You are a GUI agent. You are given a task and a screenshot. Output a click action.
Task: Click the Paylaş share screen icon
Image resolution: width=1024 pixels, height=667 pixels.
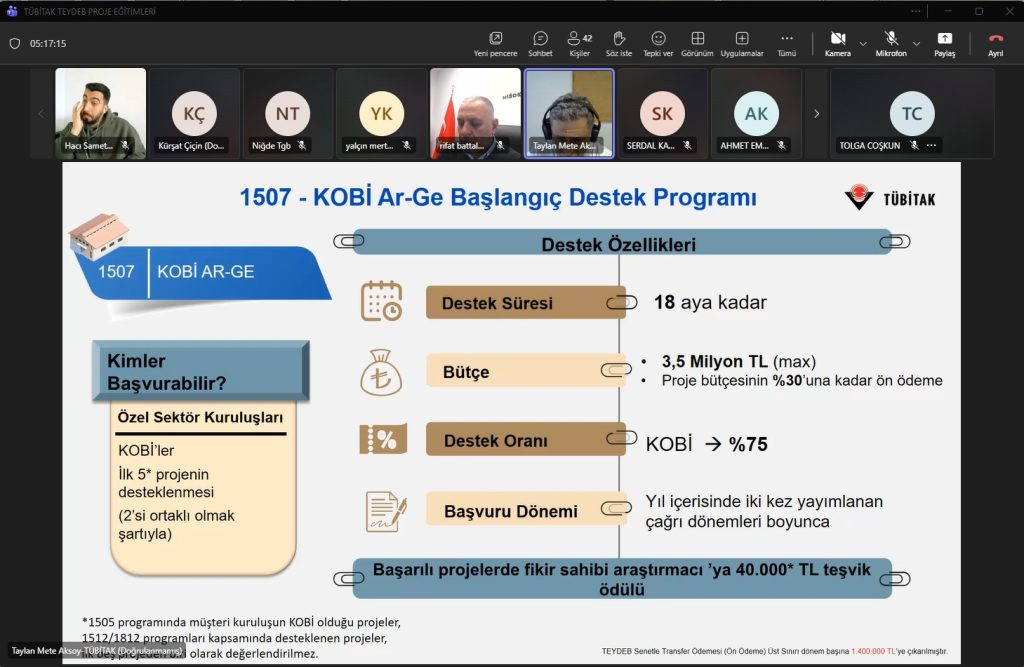click(945, 43)
